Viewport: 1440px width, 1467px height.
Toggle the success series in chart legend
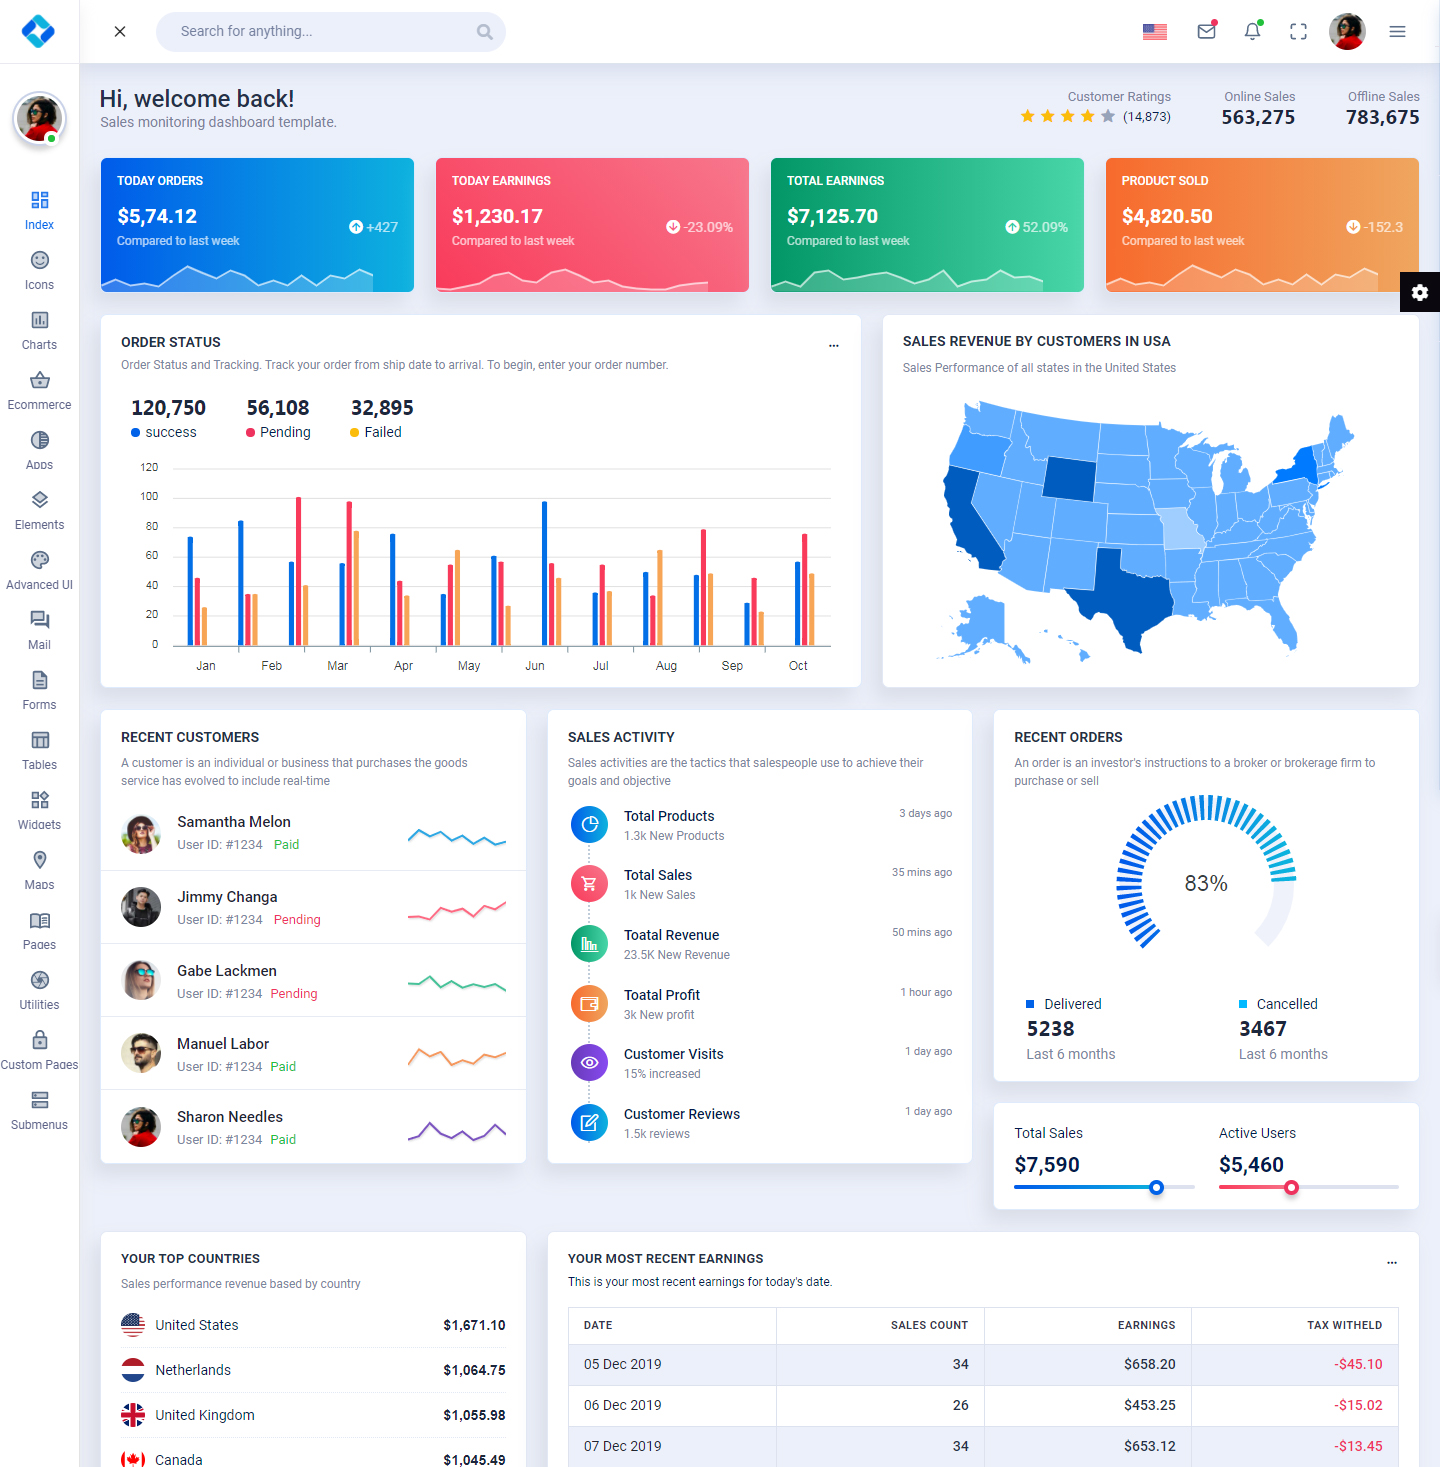click(164, 432)
